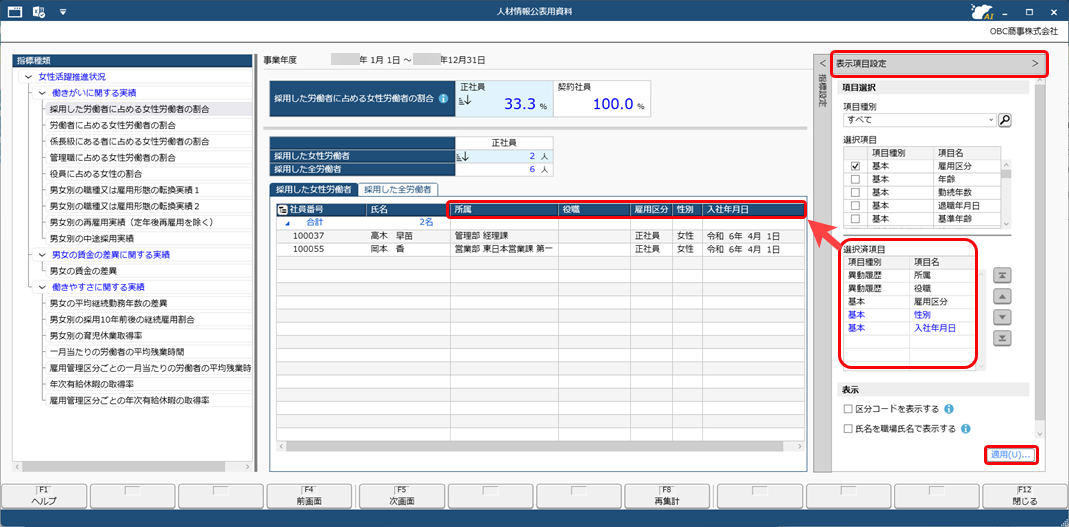Expand the 表示項目設定 panel right chevron
Screen dimensions: 1069x527
point(1035,63)
